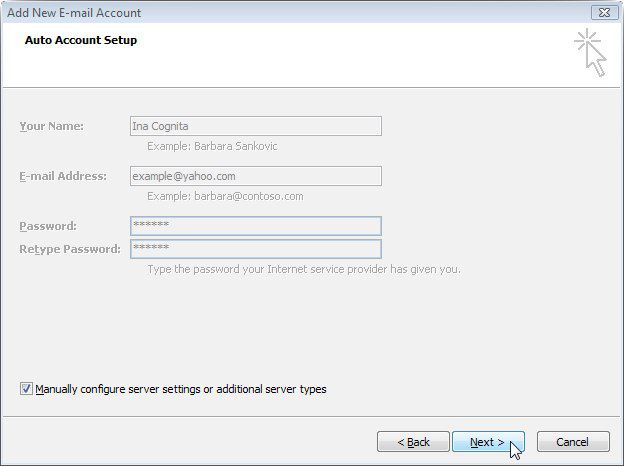Click the E-mail Address label
The image size is (624, 466).
pyautogui.click(x=63, y=176)
